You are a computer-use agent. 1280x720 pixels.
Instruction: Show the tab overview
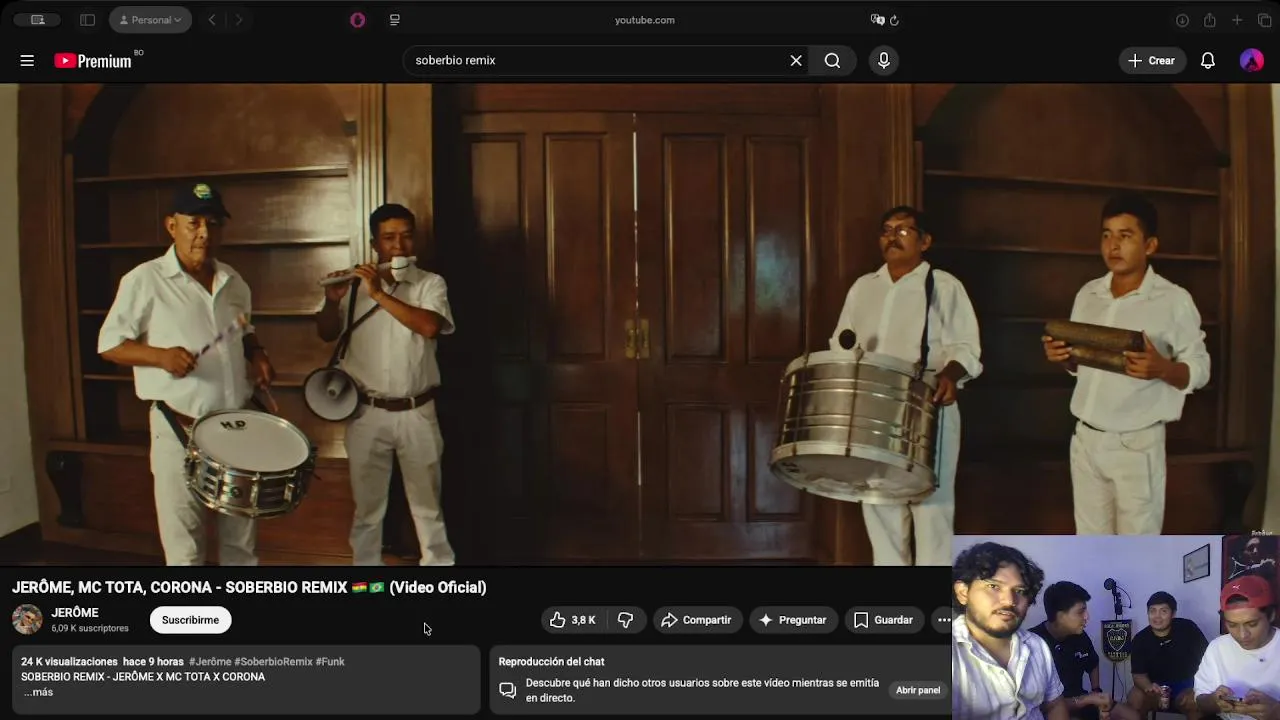tap(1264, 20)
